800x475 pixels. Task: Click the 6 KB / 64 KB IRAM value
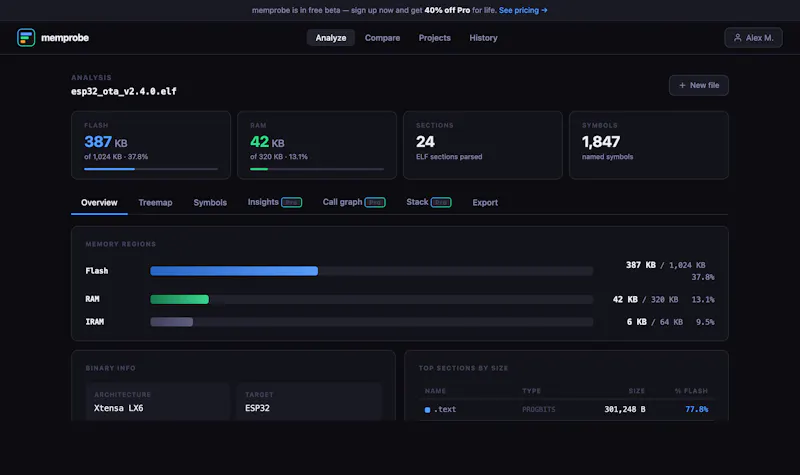pyautogui.click(x=655, y=322)
